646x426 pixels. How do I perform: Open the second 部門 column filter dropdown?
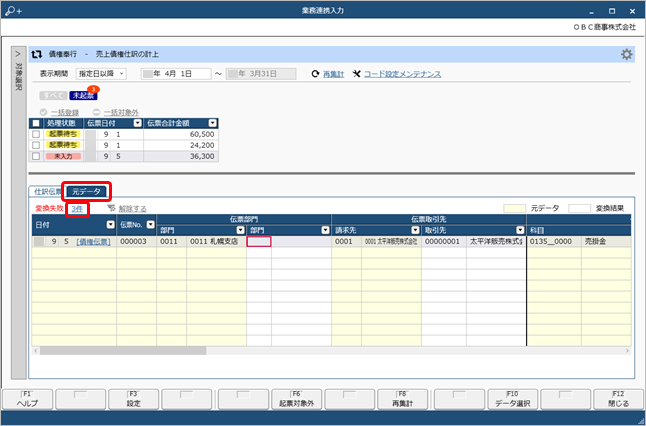point(325,230)
